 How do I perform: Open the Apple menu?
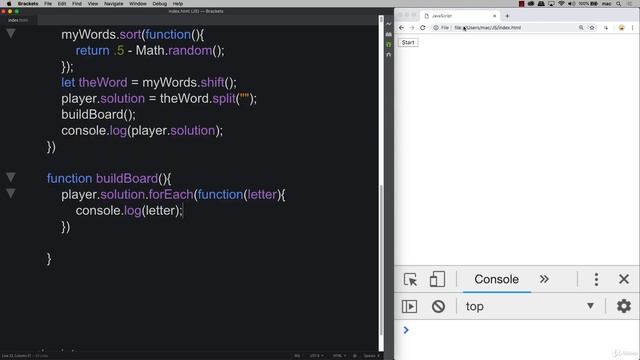tap(9, 3)
